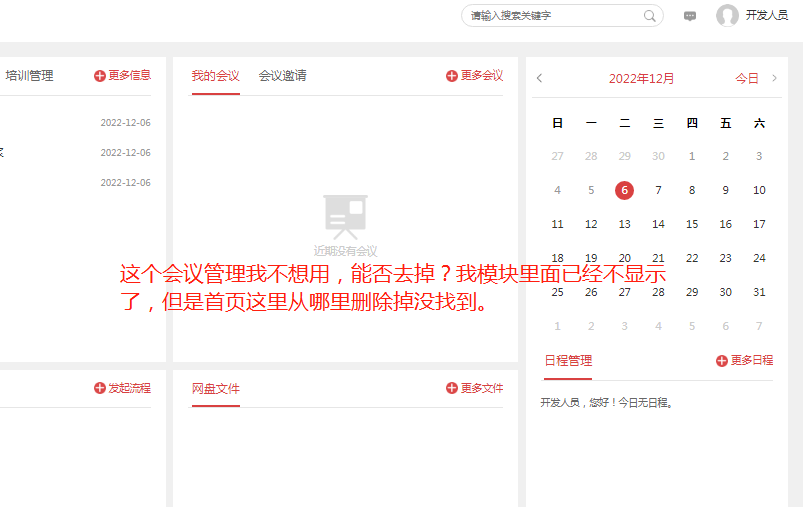Select December 11 in calendar
The width and height of the screenshot is (803, 507).
pos(557,224)
